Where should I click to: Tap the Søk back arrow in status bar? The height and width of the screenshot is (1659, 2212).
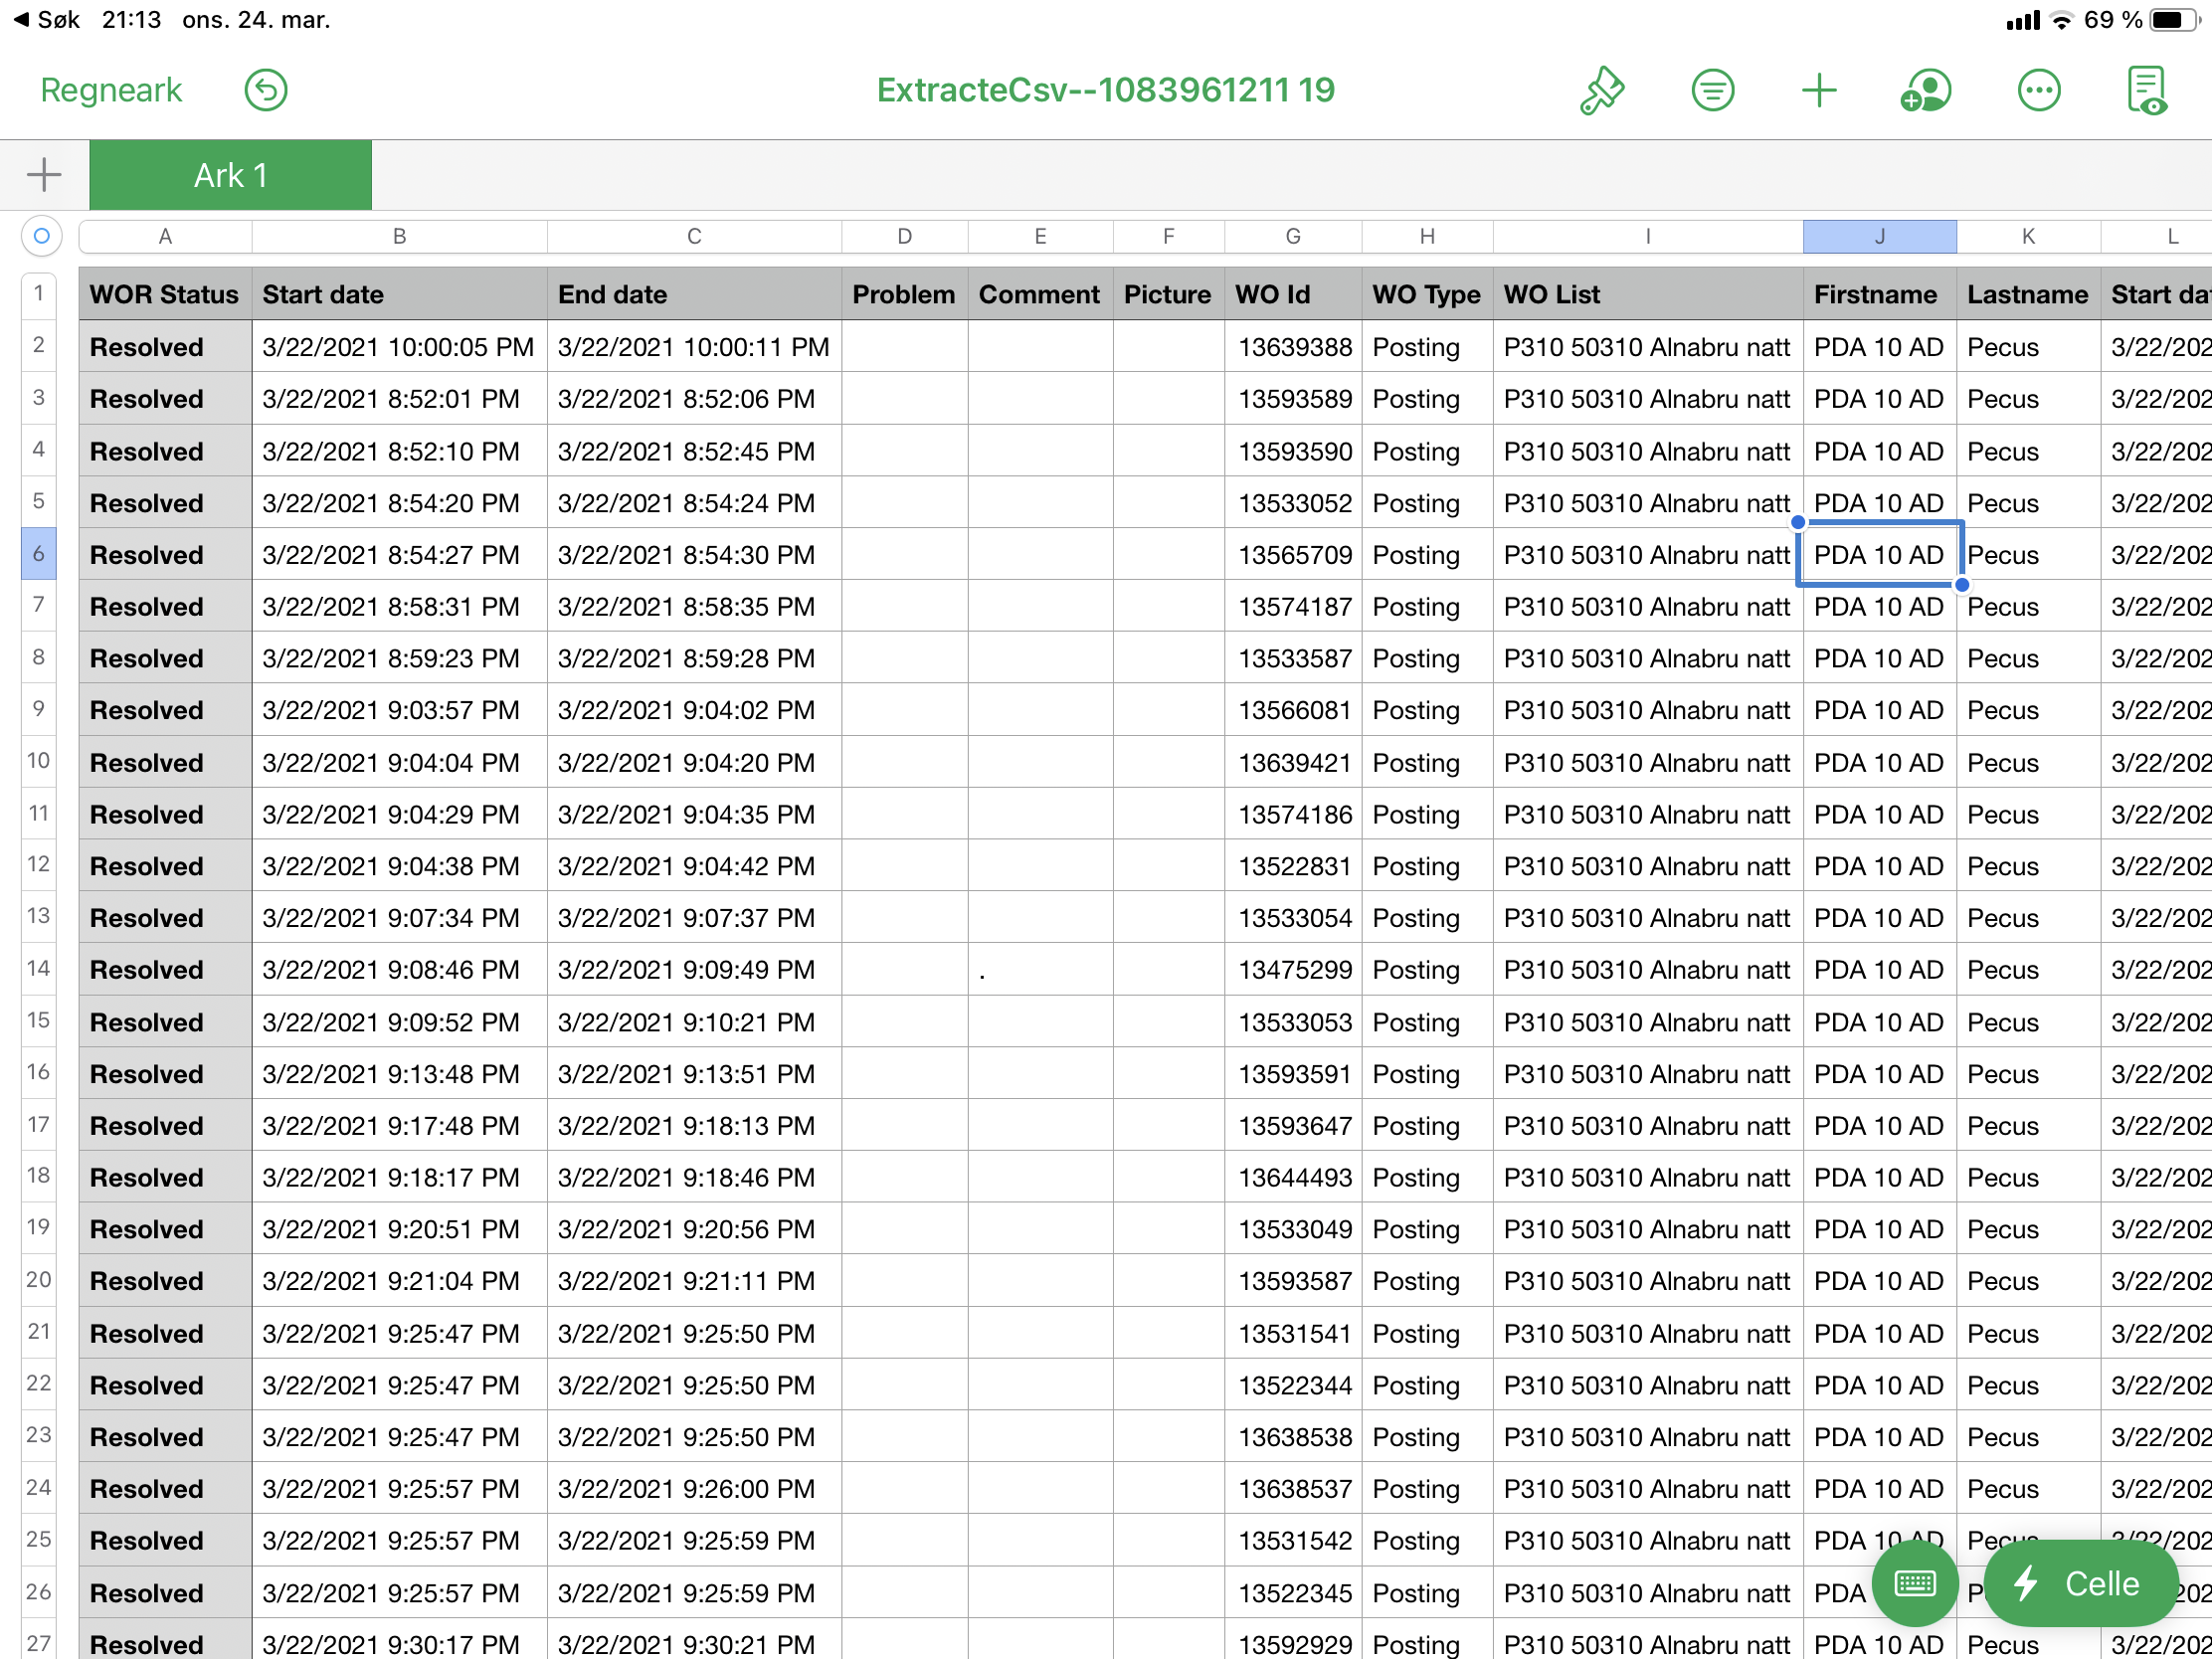coord(46,19)
